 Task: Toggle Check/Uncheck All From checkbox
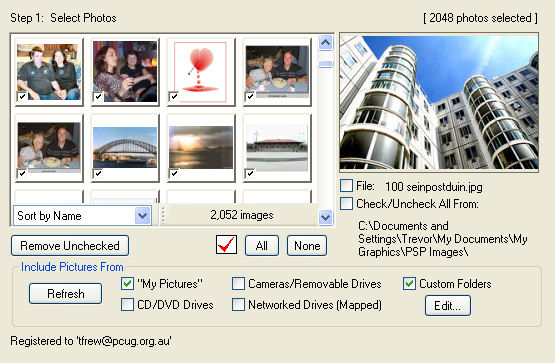(x=346, y=203)
